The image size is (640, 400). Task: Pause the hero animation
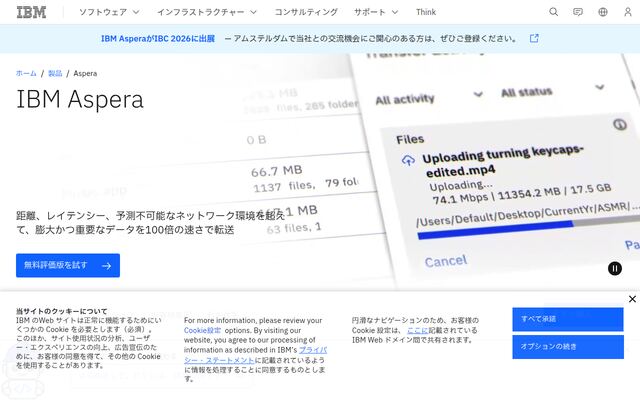tap(615, 268)
